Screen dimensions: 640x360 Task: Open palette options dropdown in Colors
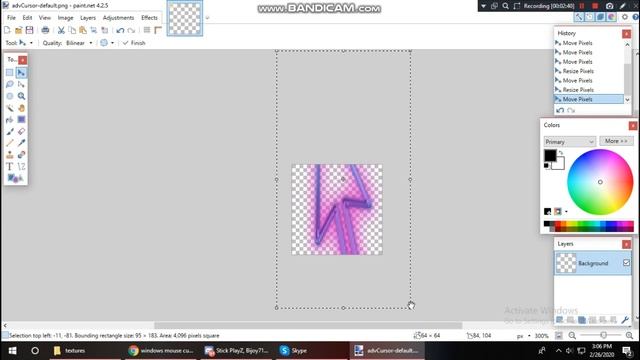pyautogui.click(x=566, y=211)
